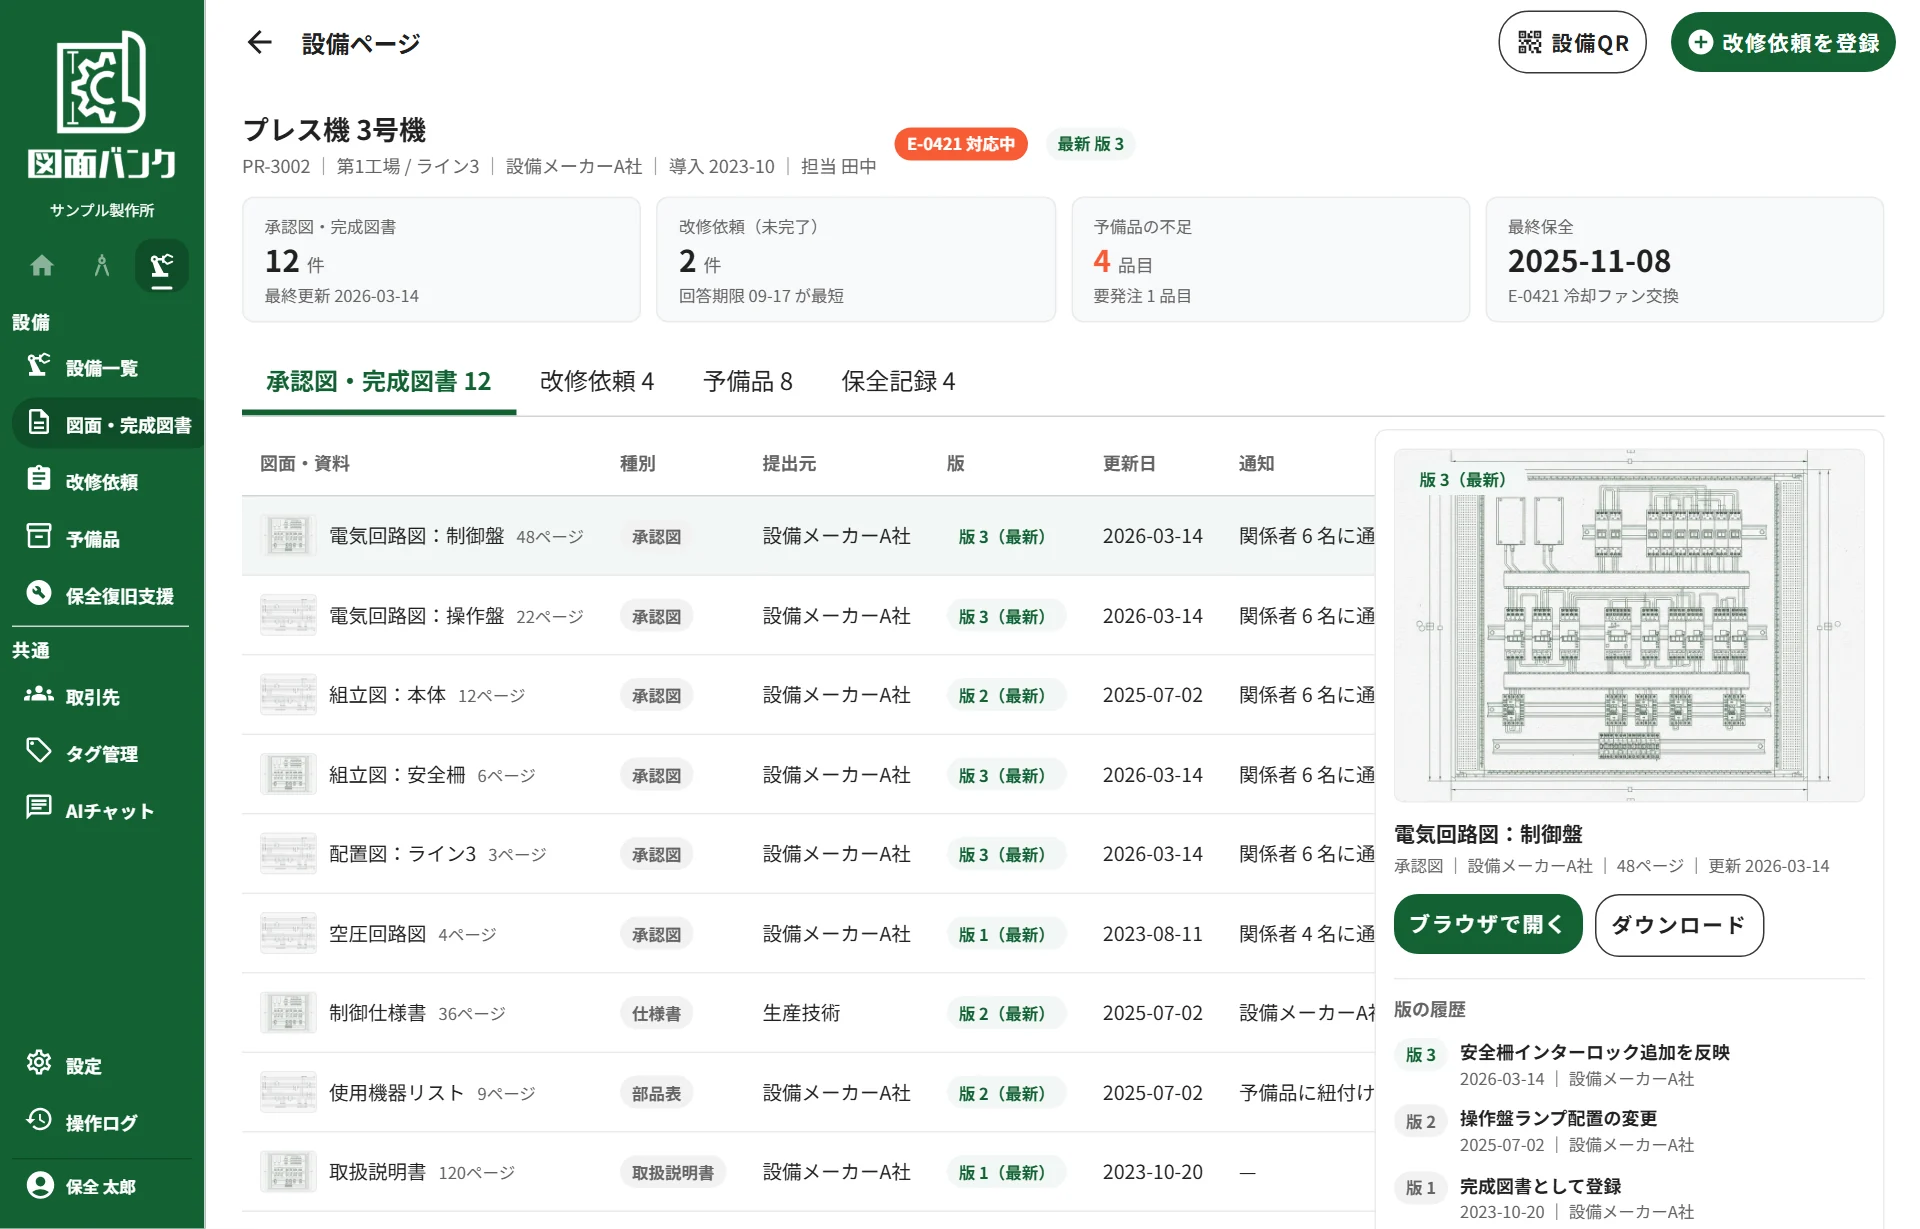1920x1229 pixels.
Task: Open 取引先 in the sidebar
Action: [x=102, y=697]
